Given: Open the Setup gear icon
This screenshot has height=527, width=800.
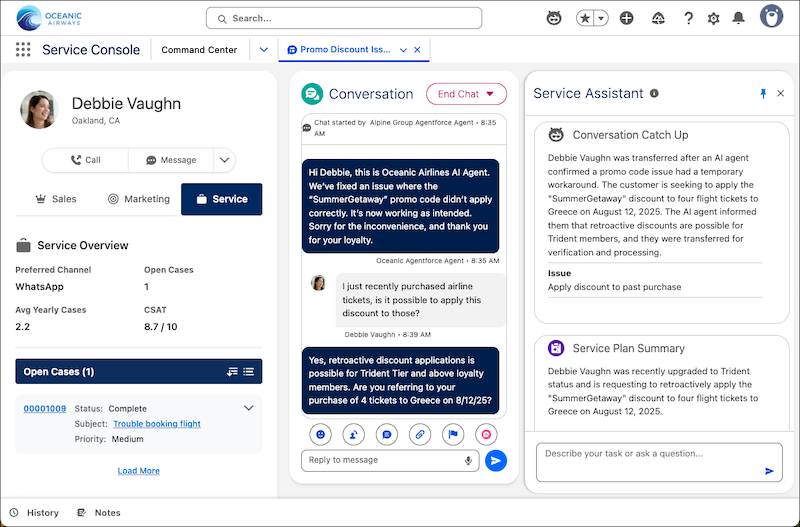Looking at the screenshot, I should coord(713,18).
